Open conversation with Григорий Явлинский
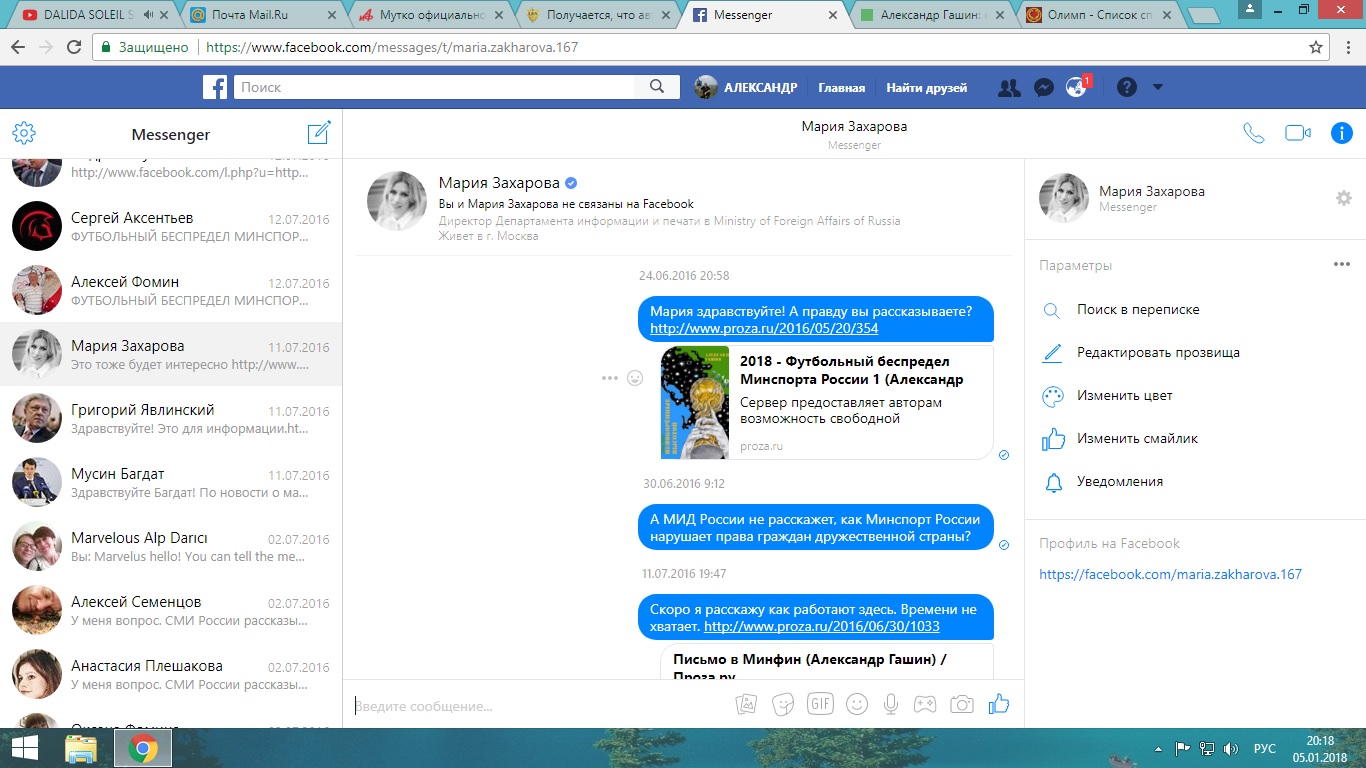1366x768 pixels. pyautogui.click(x=171, y=418)
